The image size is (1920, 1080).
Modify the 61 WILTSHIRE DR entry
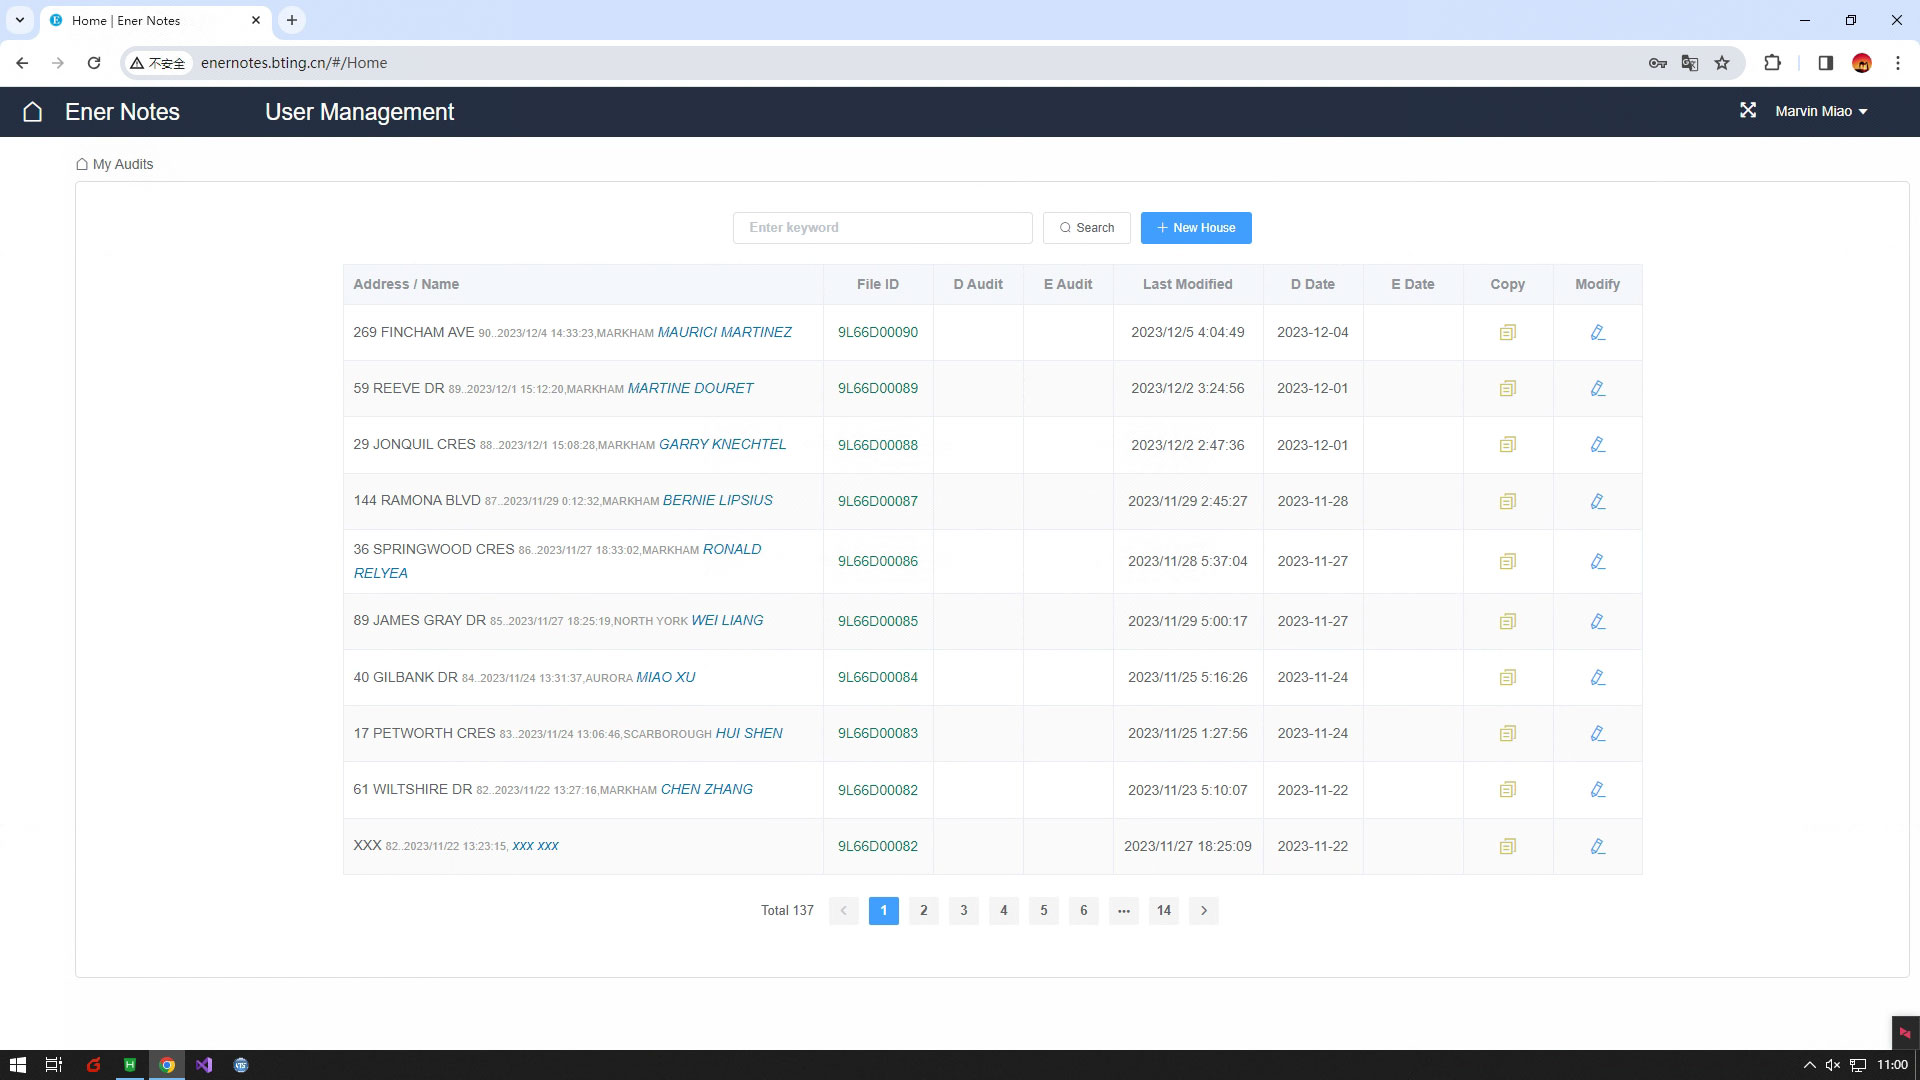[x=1598, y=789]
